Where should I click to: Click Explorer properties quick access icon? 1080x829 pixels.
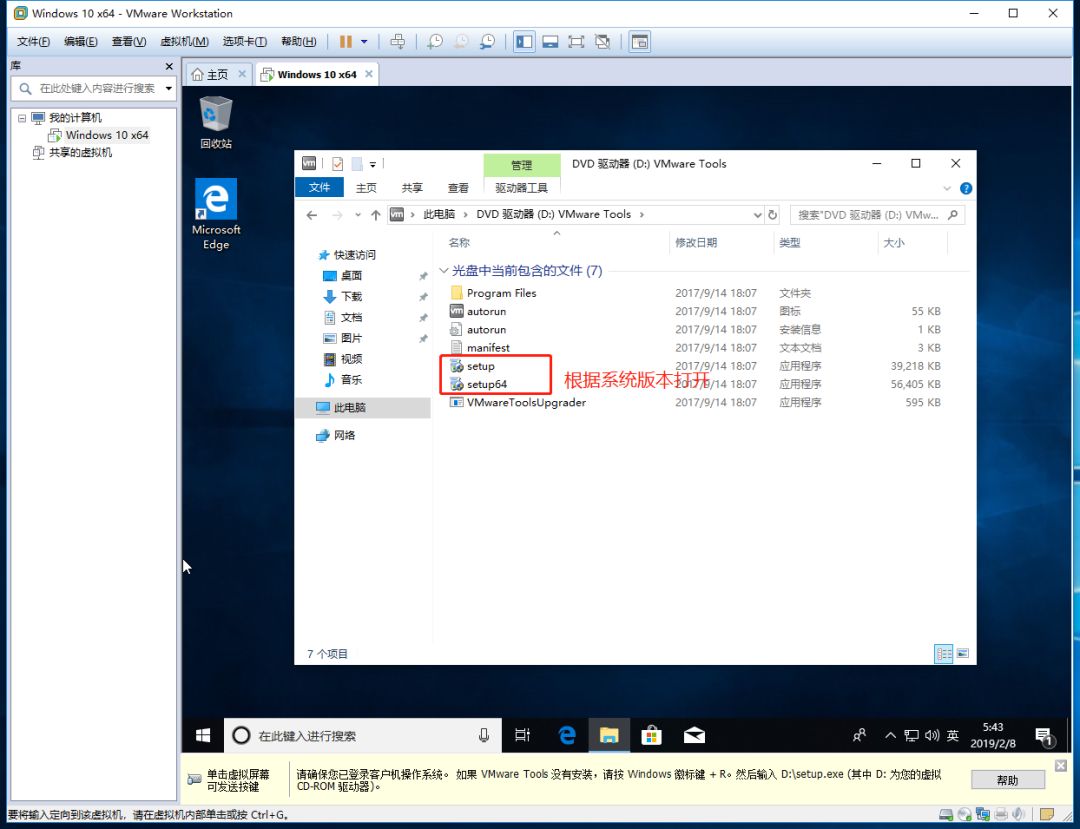pos(338,164)
